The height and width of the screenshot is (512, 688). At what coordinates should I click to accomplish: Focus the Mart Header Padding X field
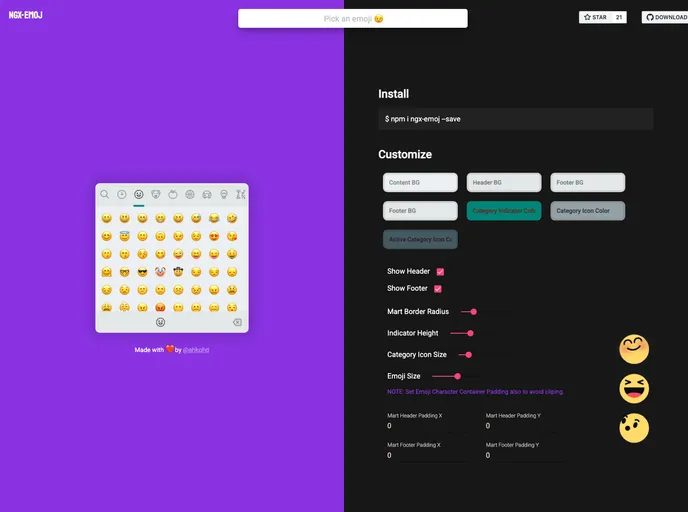point(427,426)
